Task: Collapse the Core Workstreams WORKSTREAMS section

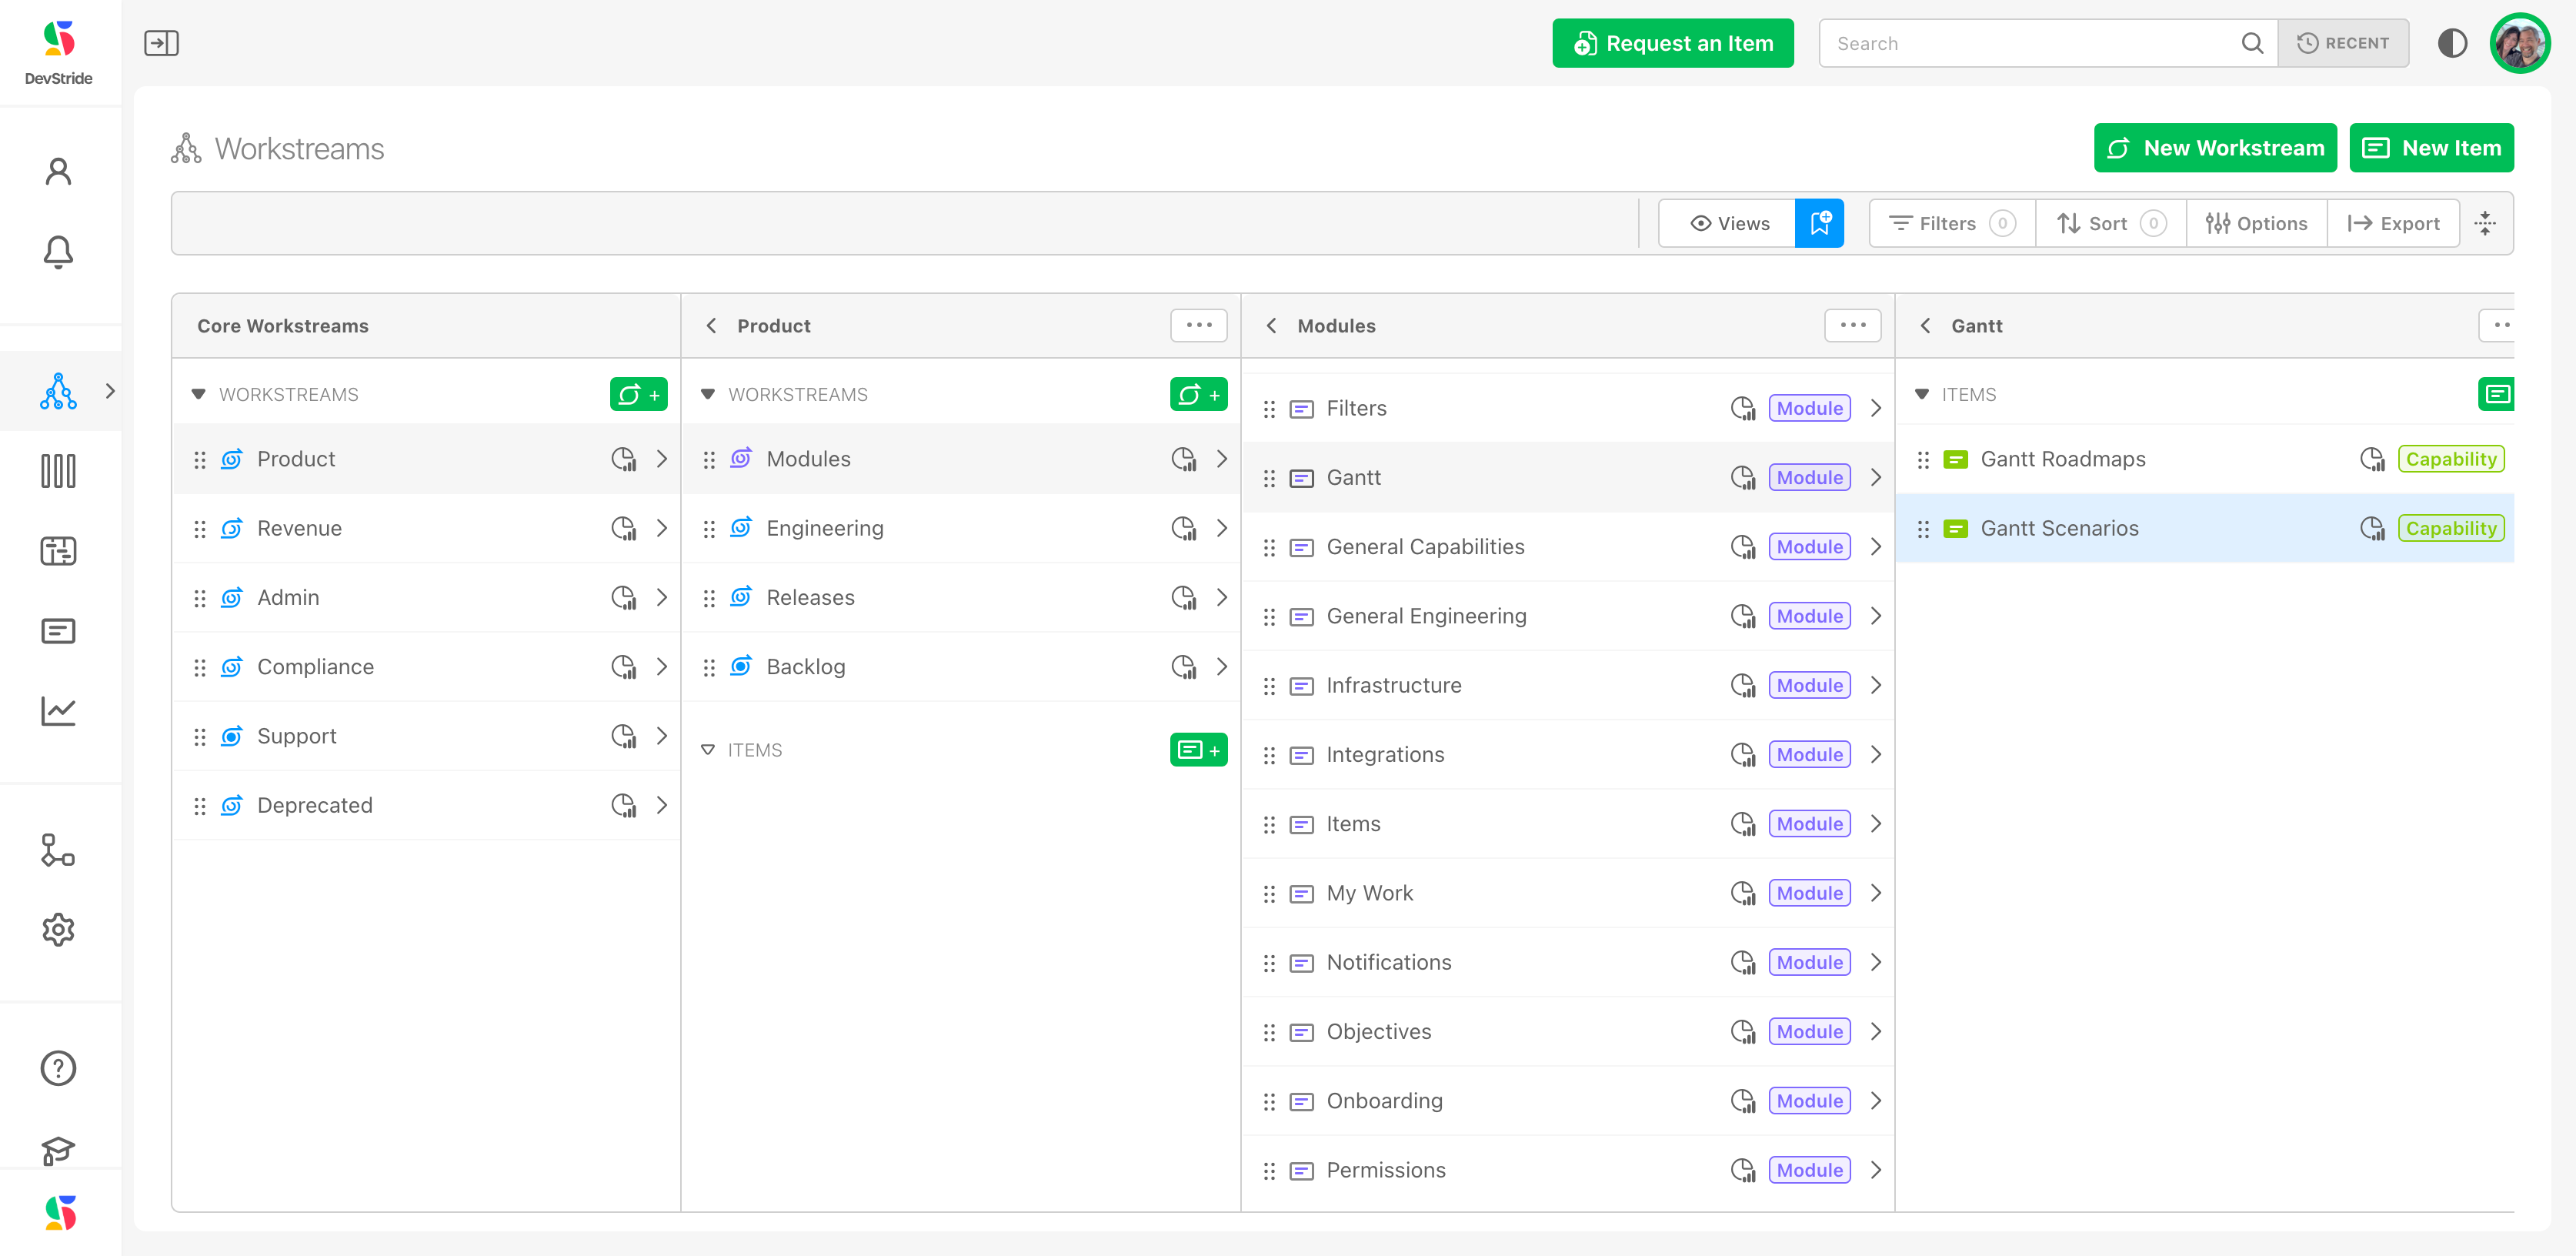Action: (x=198, y=394)
